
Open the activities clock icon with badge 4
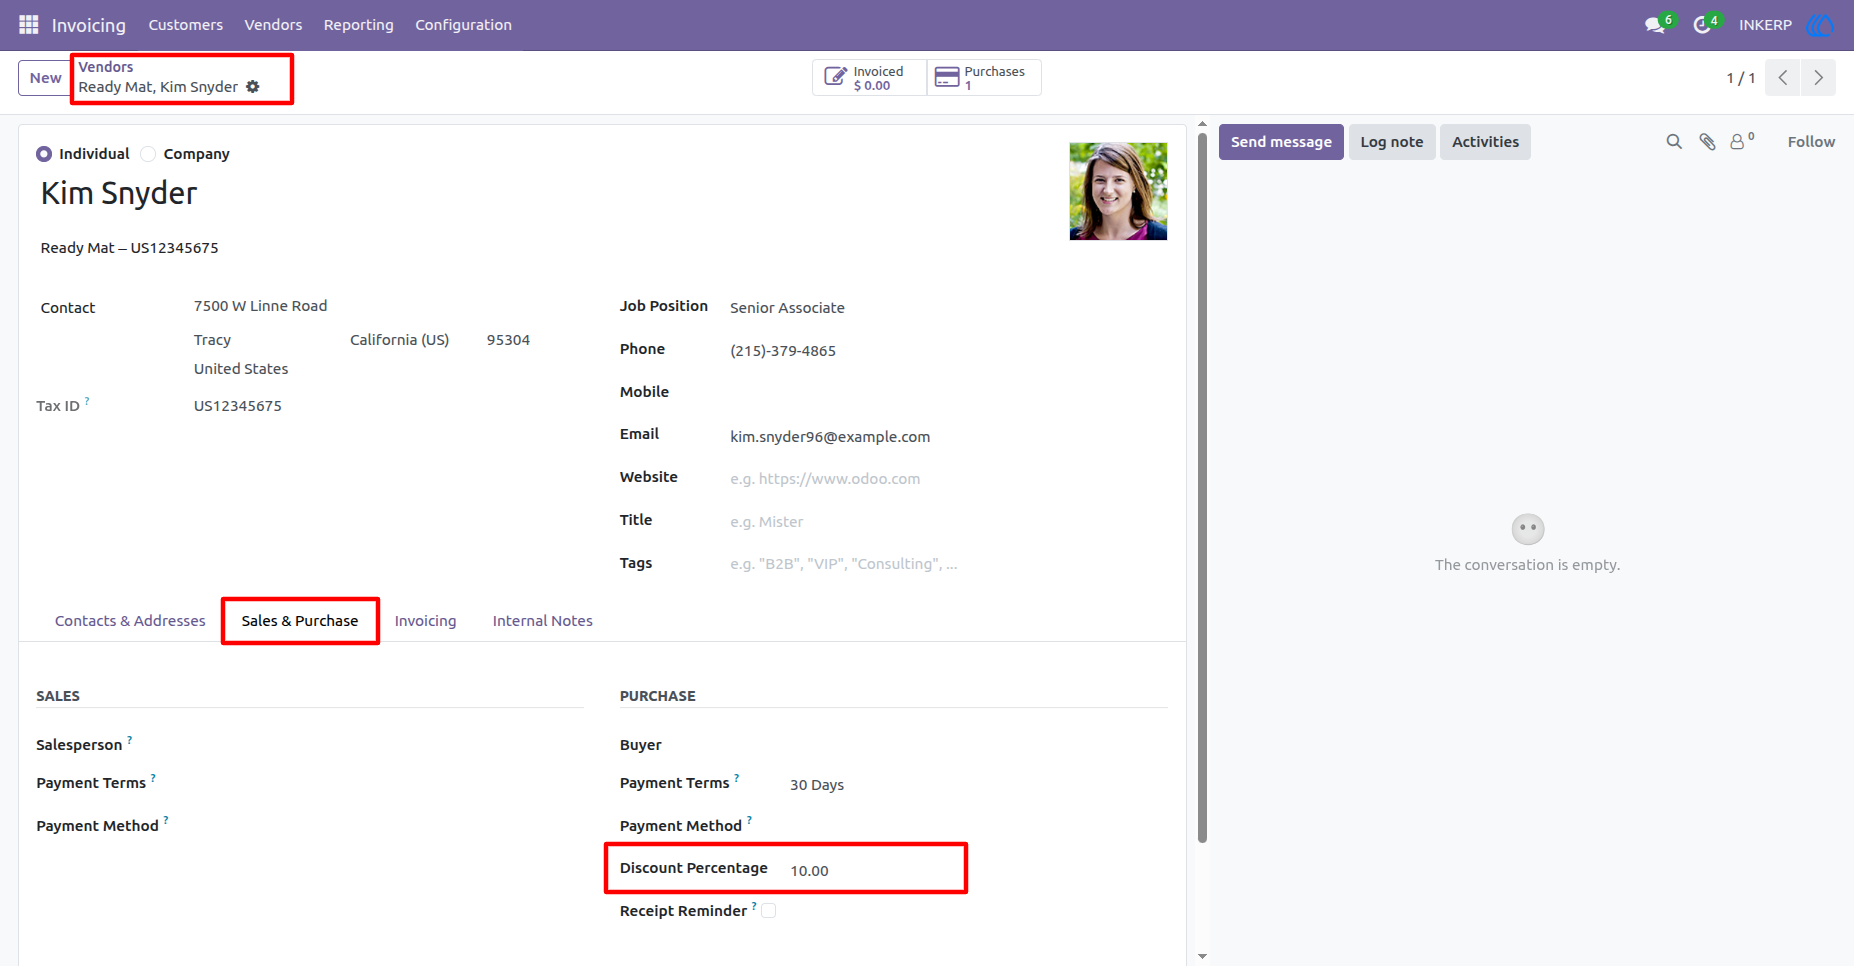click(1704, 24)
